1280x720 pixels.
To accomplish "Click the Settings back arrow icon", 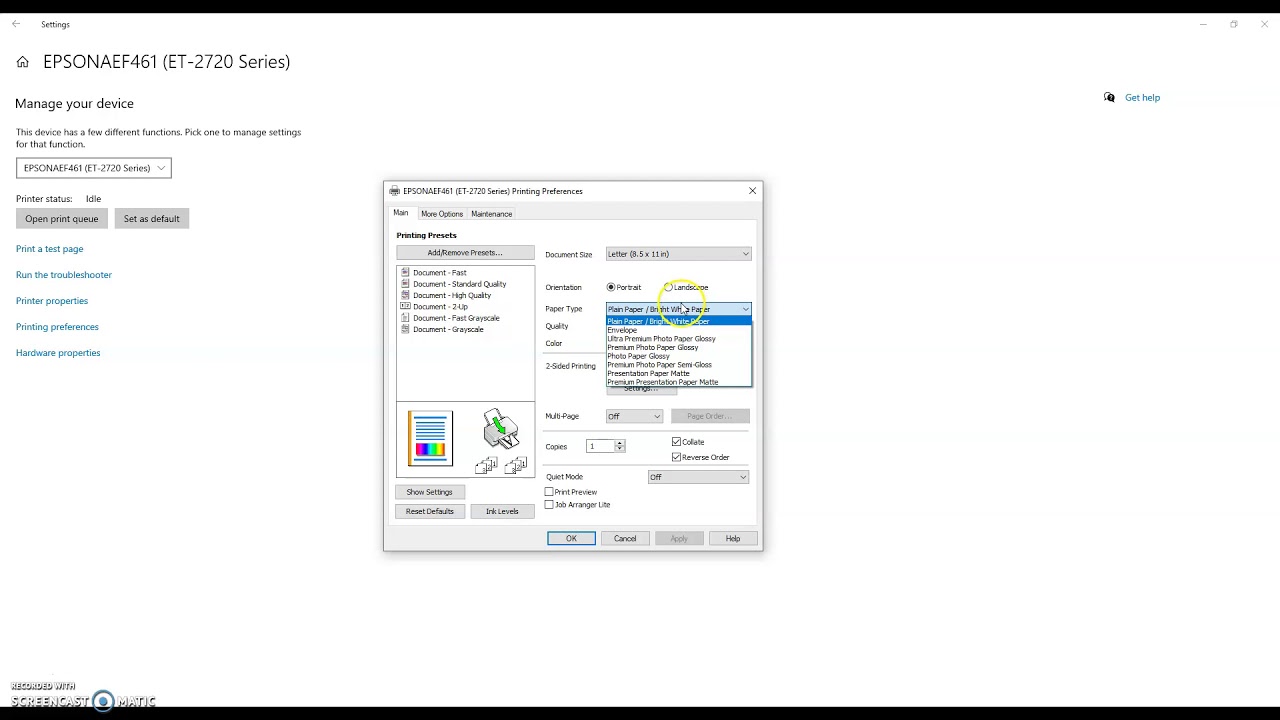I will pos(16,24).
